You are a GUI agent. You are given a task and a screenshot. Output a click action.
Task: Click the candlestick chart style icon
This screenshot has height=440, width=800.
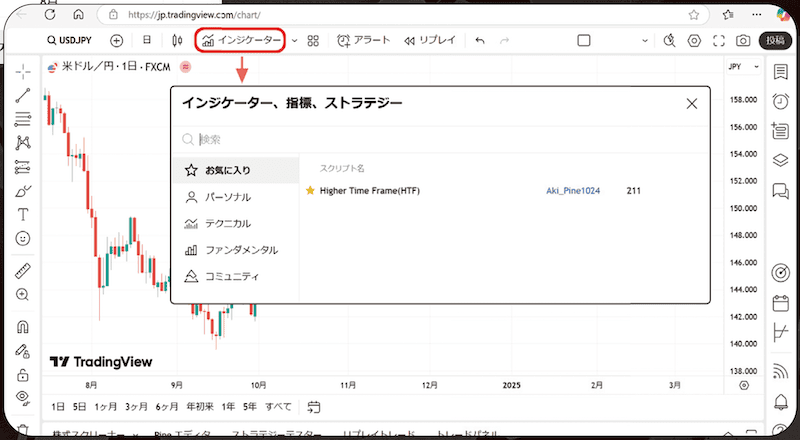(x=177, y=41)
